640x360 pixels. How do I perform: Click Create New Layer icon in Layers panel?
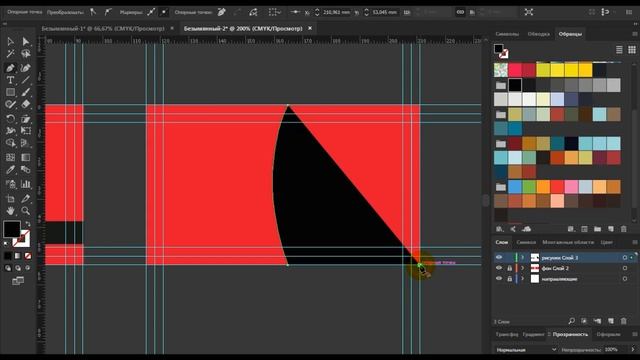click(611, 321)
